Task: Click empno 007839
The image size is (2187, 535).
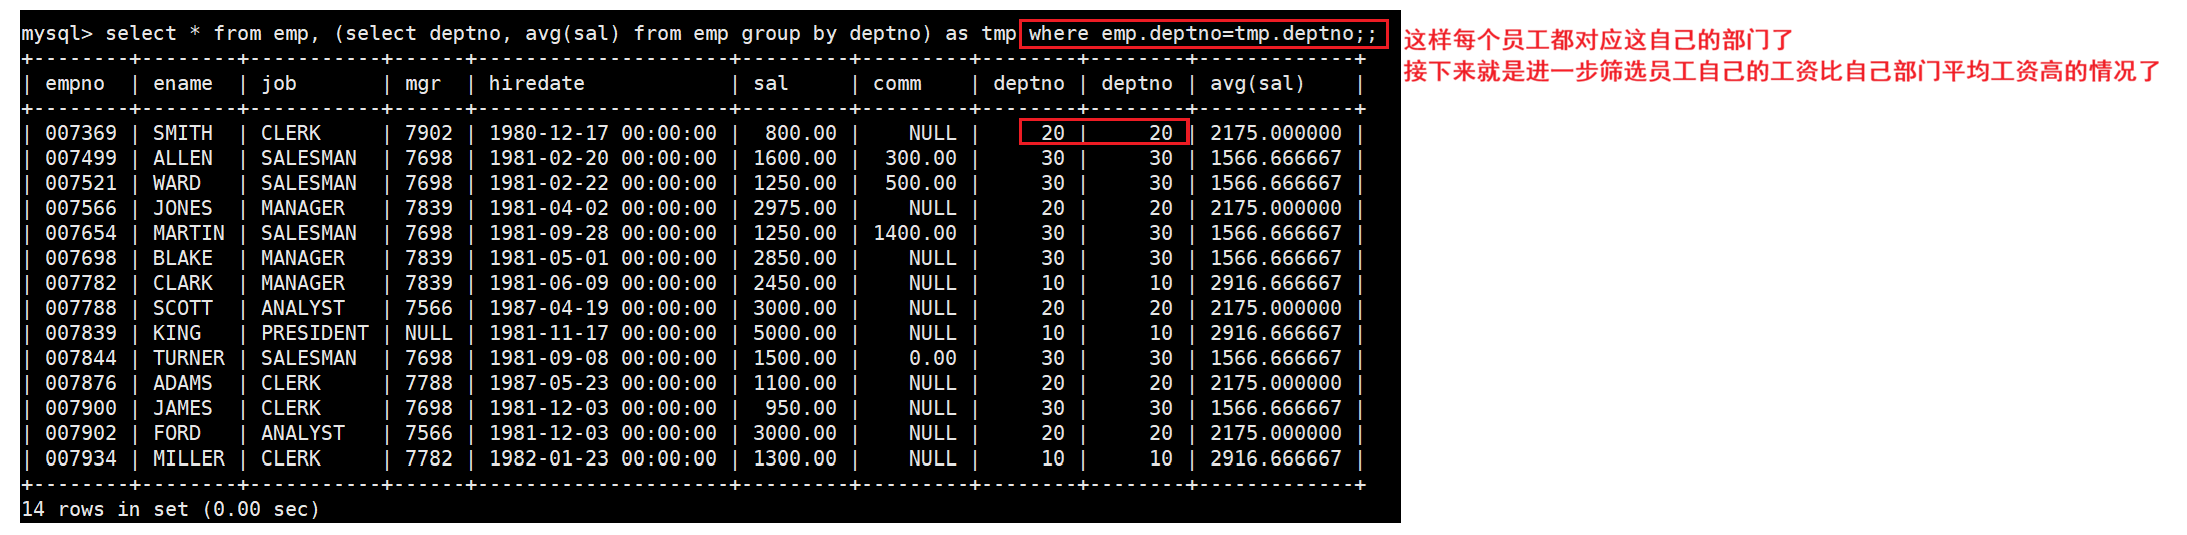Action: (81, 333)
